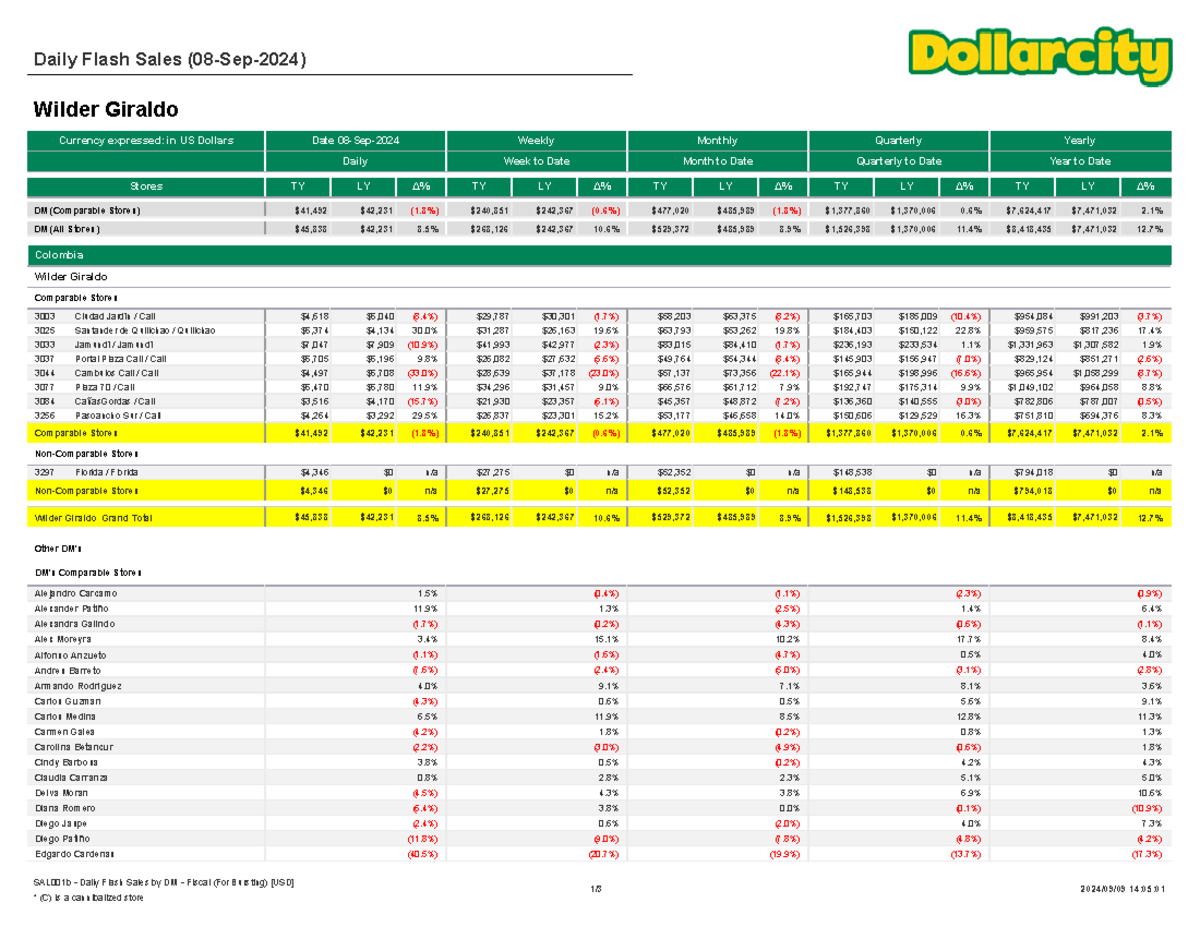Select the 'Year to Date' sub-header

tap(1079, 161)
